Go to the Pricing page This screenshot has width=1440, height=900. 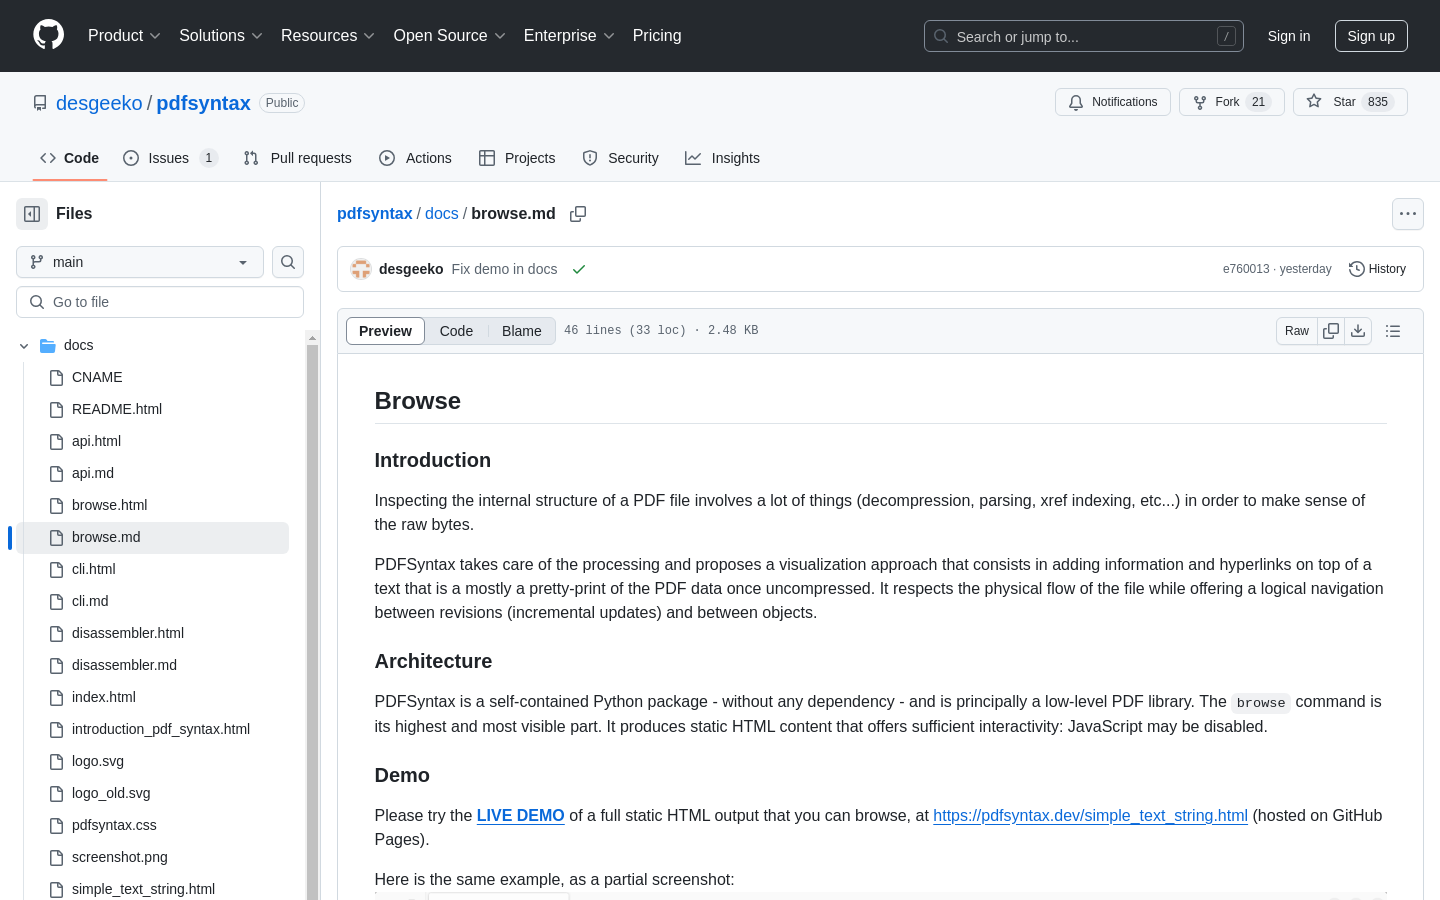(657, 36)
